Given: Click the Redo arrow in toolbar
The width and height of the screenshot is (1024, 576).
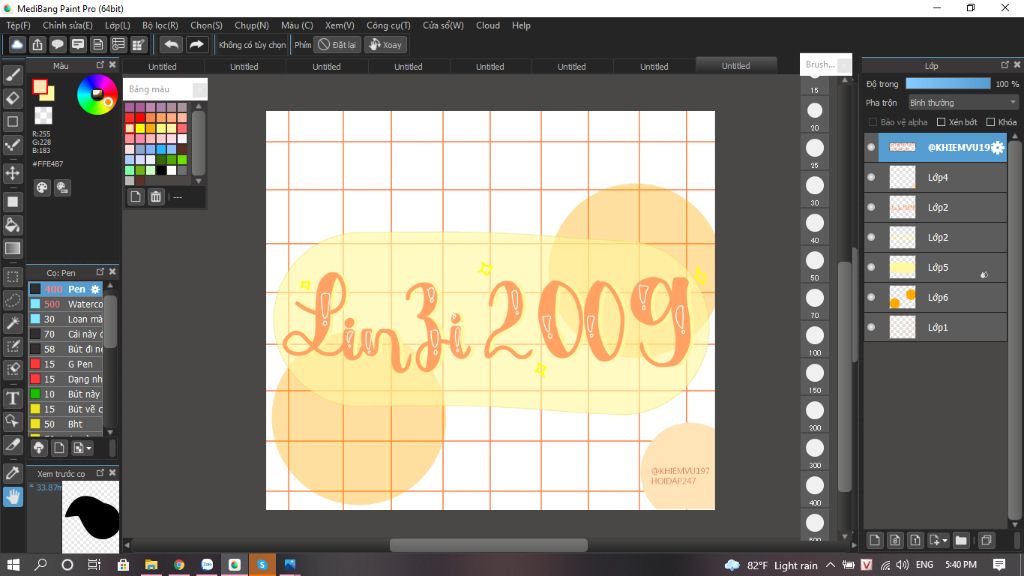Looking at the screenshot, I should point(196,44).
